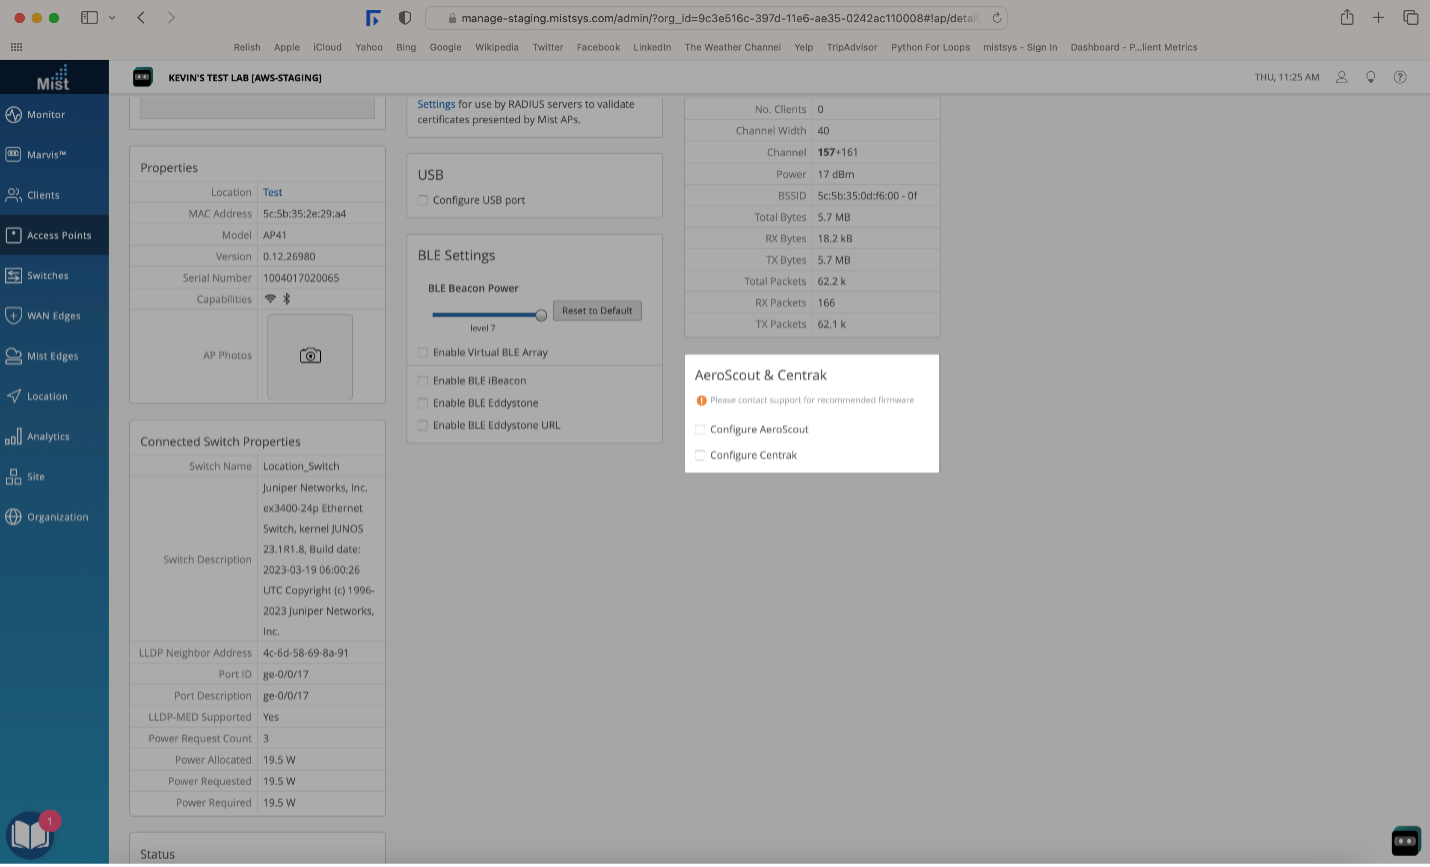Click the Safari address bar
1430x867 pixels.
click(x=715, y=18)
